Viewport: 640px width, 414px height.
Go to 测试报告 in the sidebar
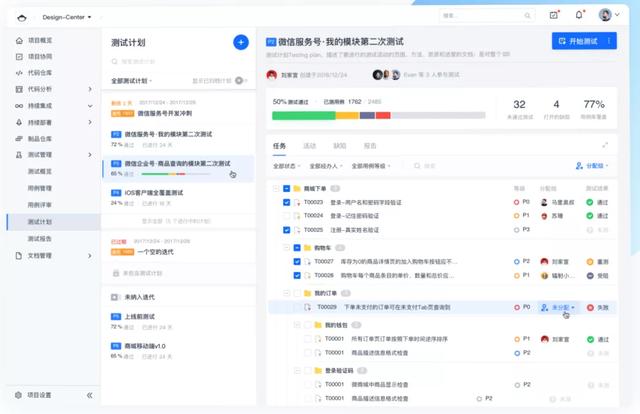tap(40, 238)
